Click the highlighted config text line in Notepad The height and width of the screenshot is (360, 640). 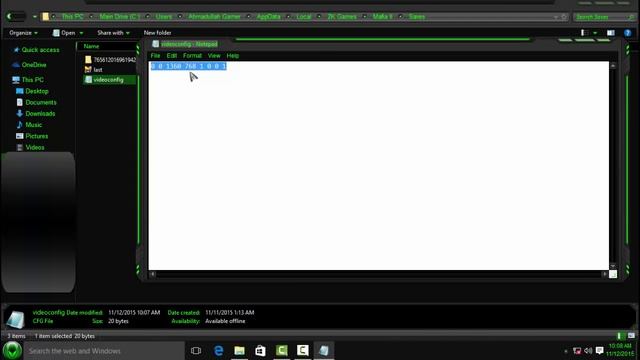[189, 66]
